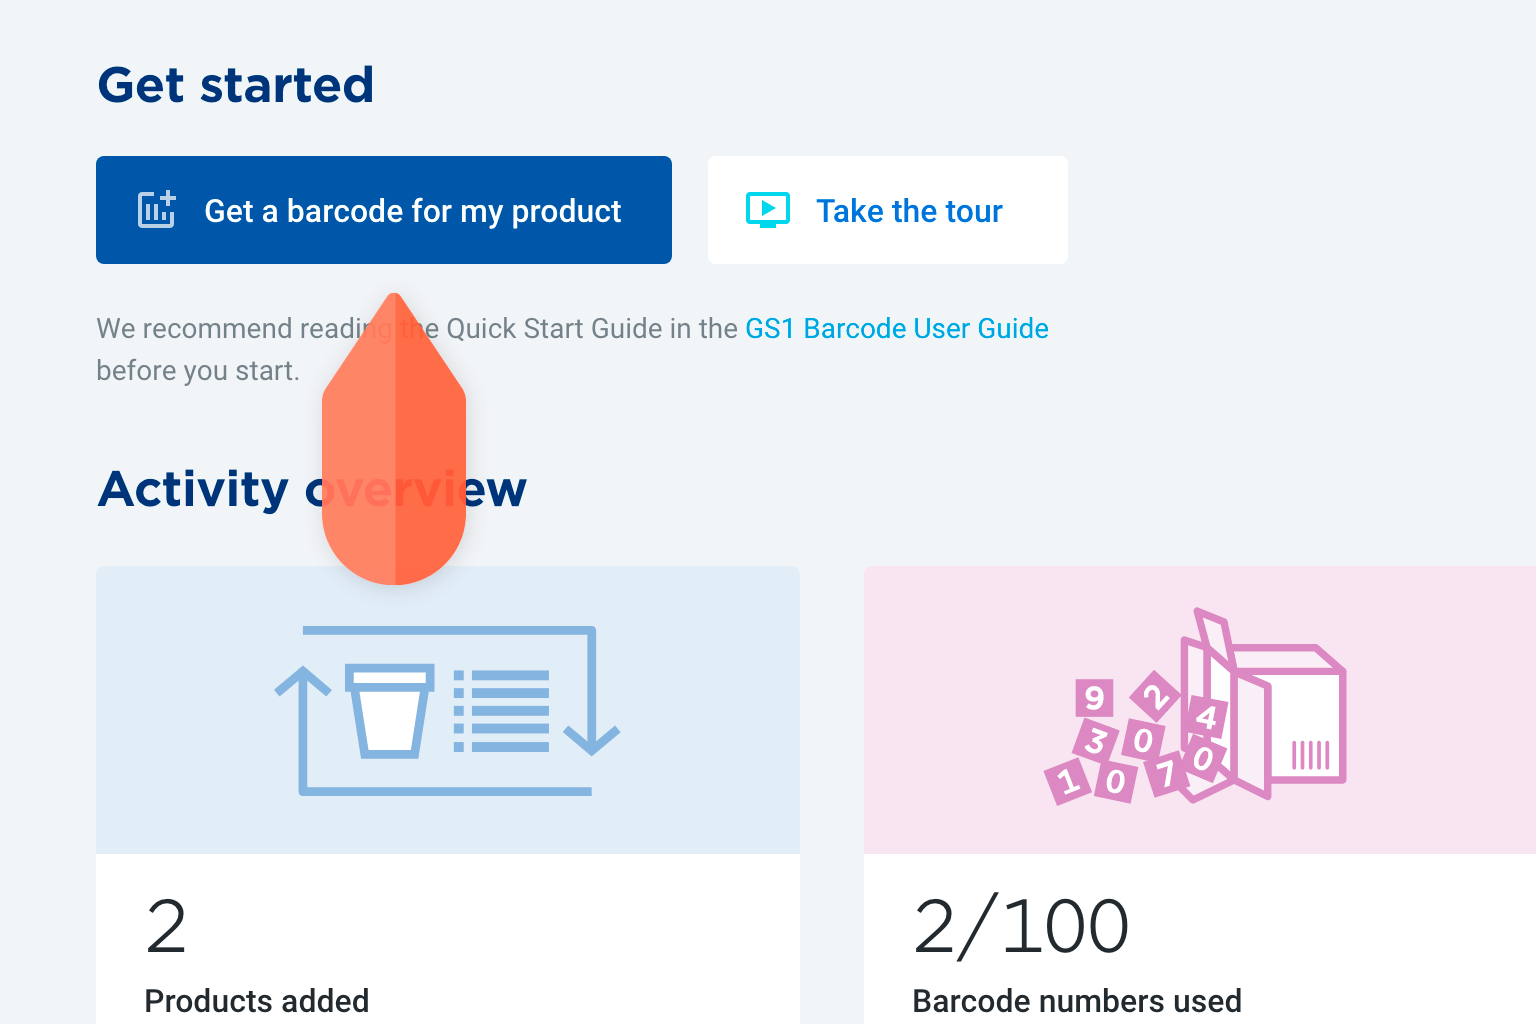Open the GS1 Barcode User Guide link
Viewport: 1536px width, 1024px height.
897,328
